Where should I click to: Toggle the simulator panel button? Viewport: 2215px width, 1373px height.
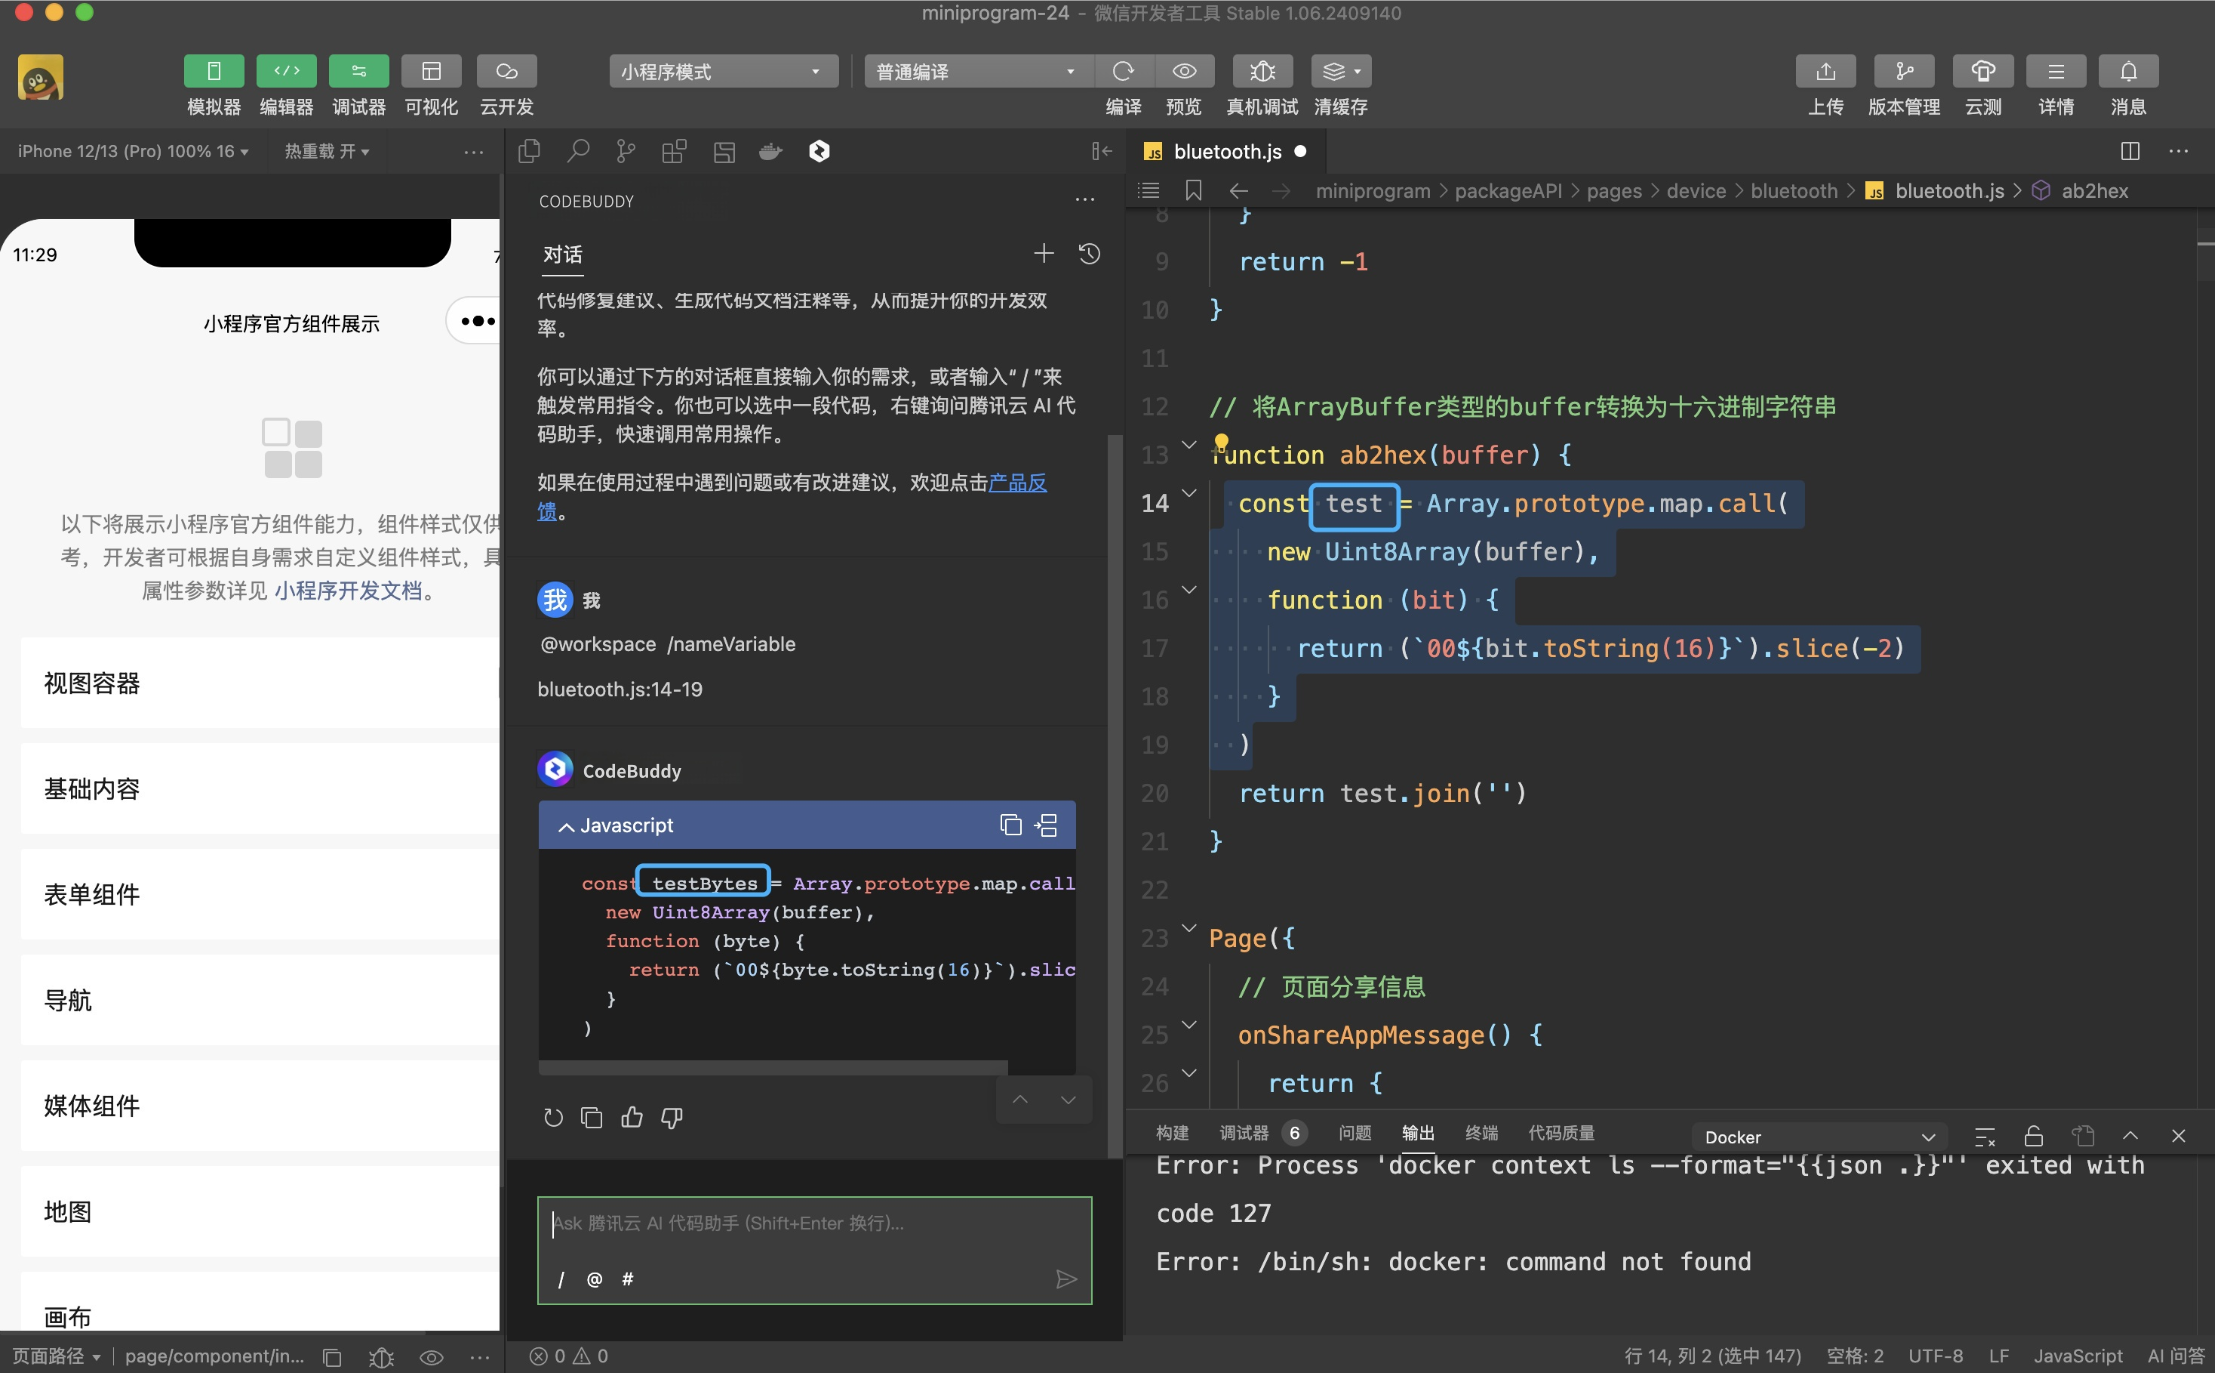(213, 72)
